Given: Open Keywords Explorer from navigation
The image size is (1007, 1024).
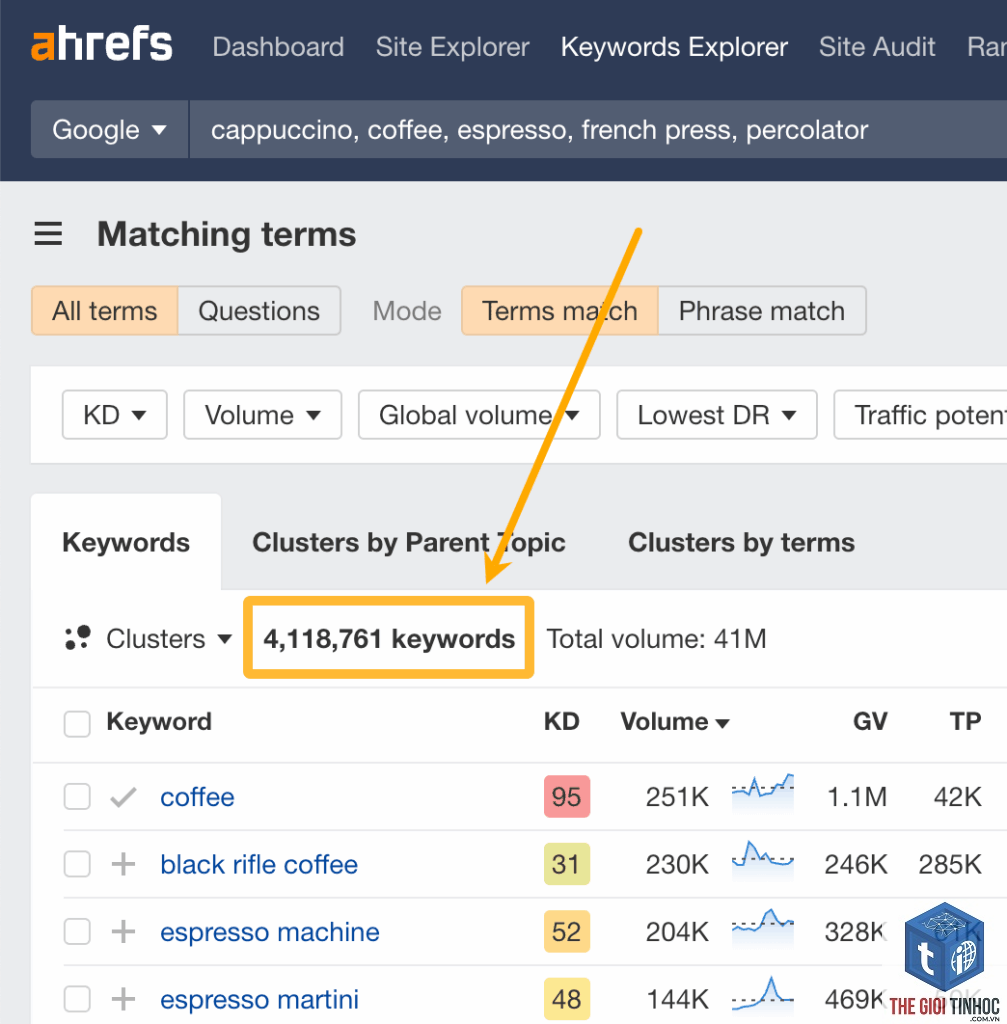Looking at the screenshot, I should click(675, 47).
